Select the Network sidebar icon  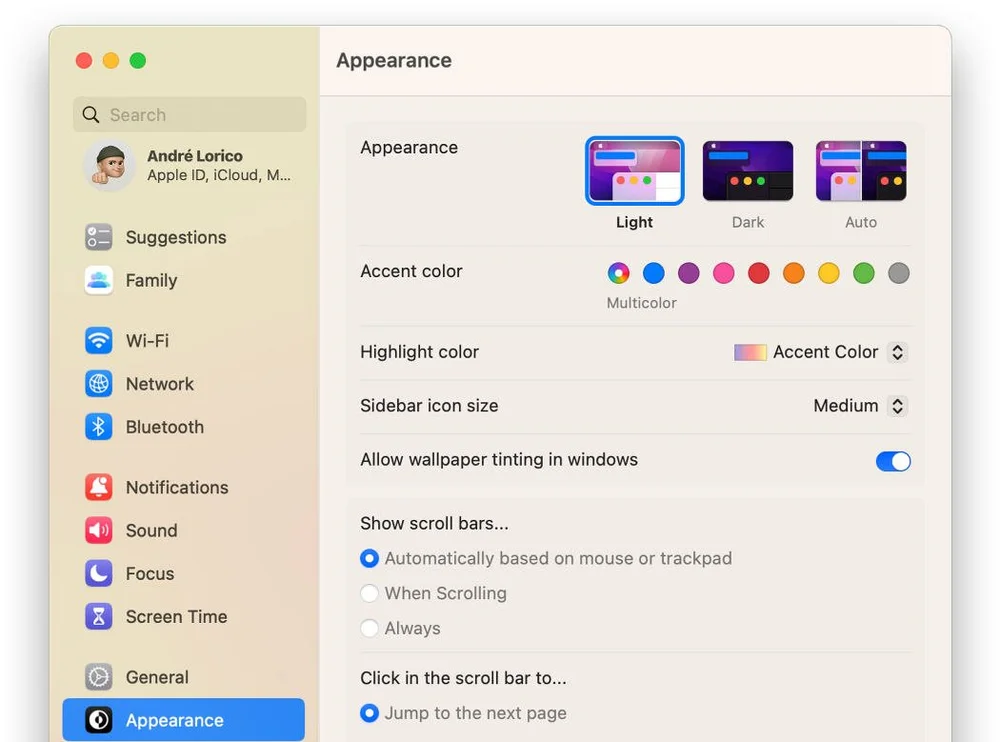(160, 384)
